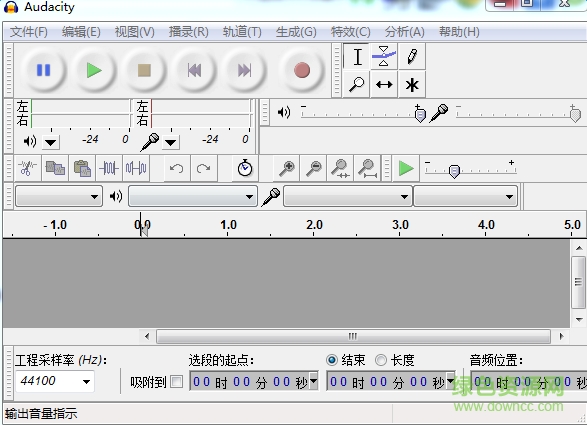Select the Time Shift arrows tool
The image size is (587, 425).
coord(384,84)
